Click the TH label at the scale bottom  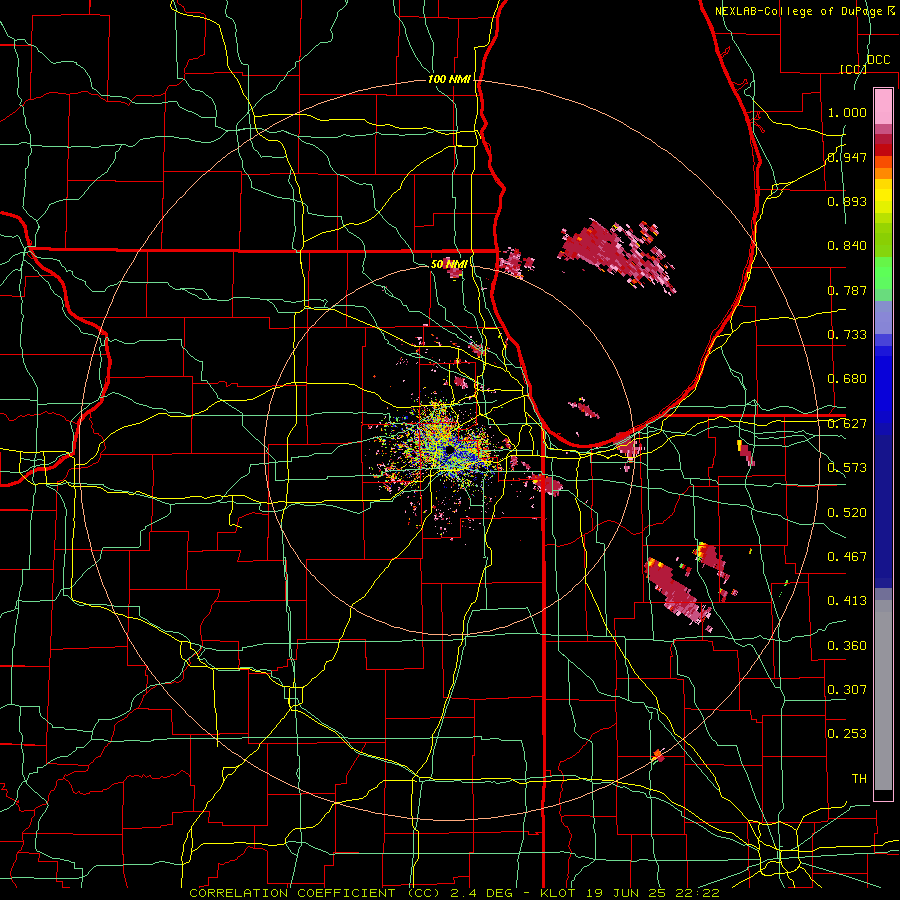[859, 779]
